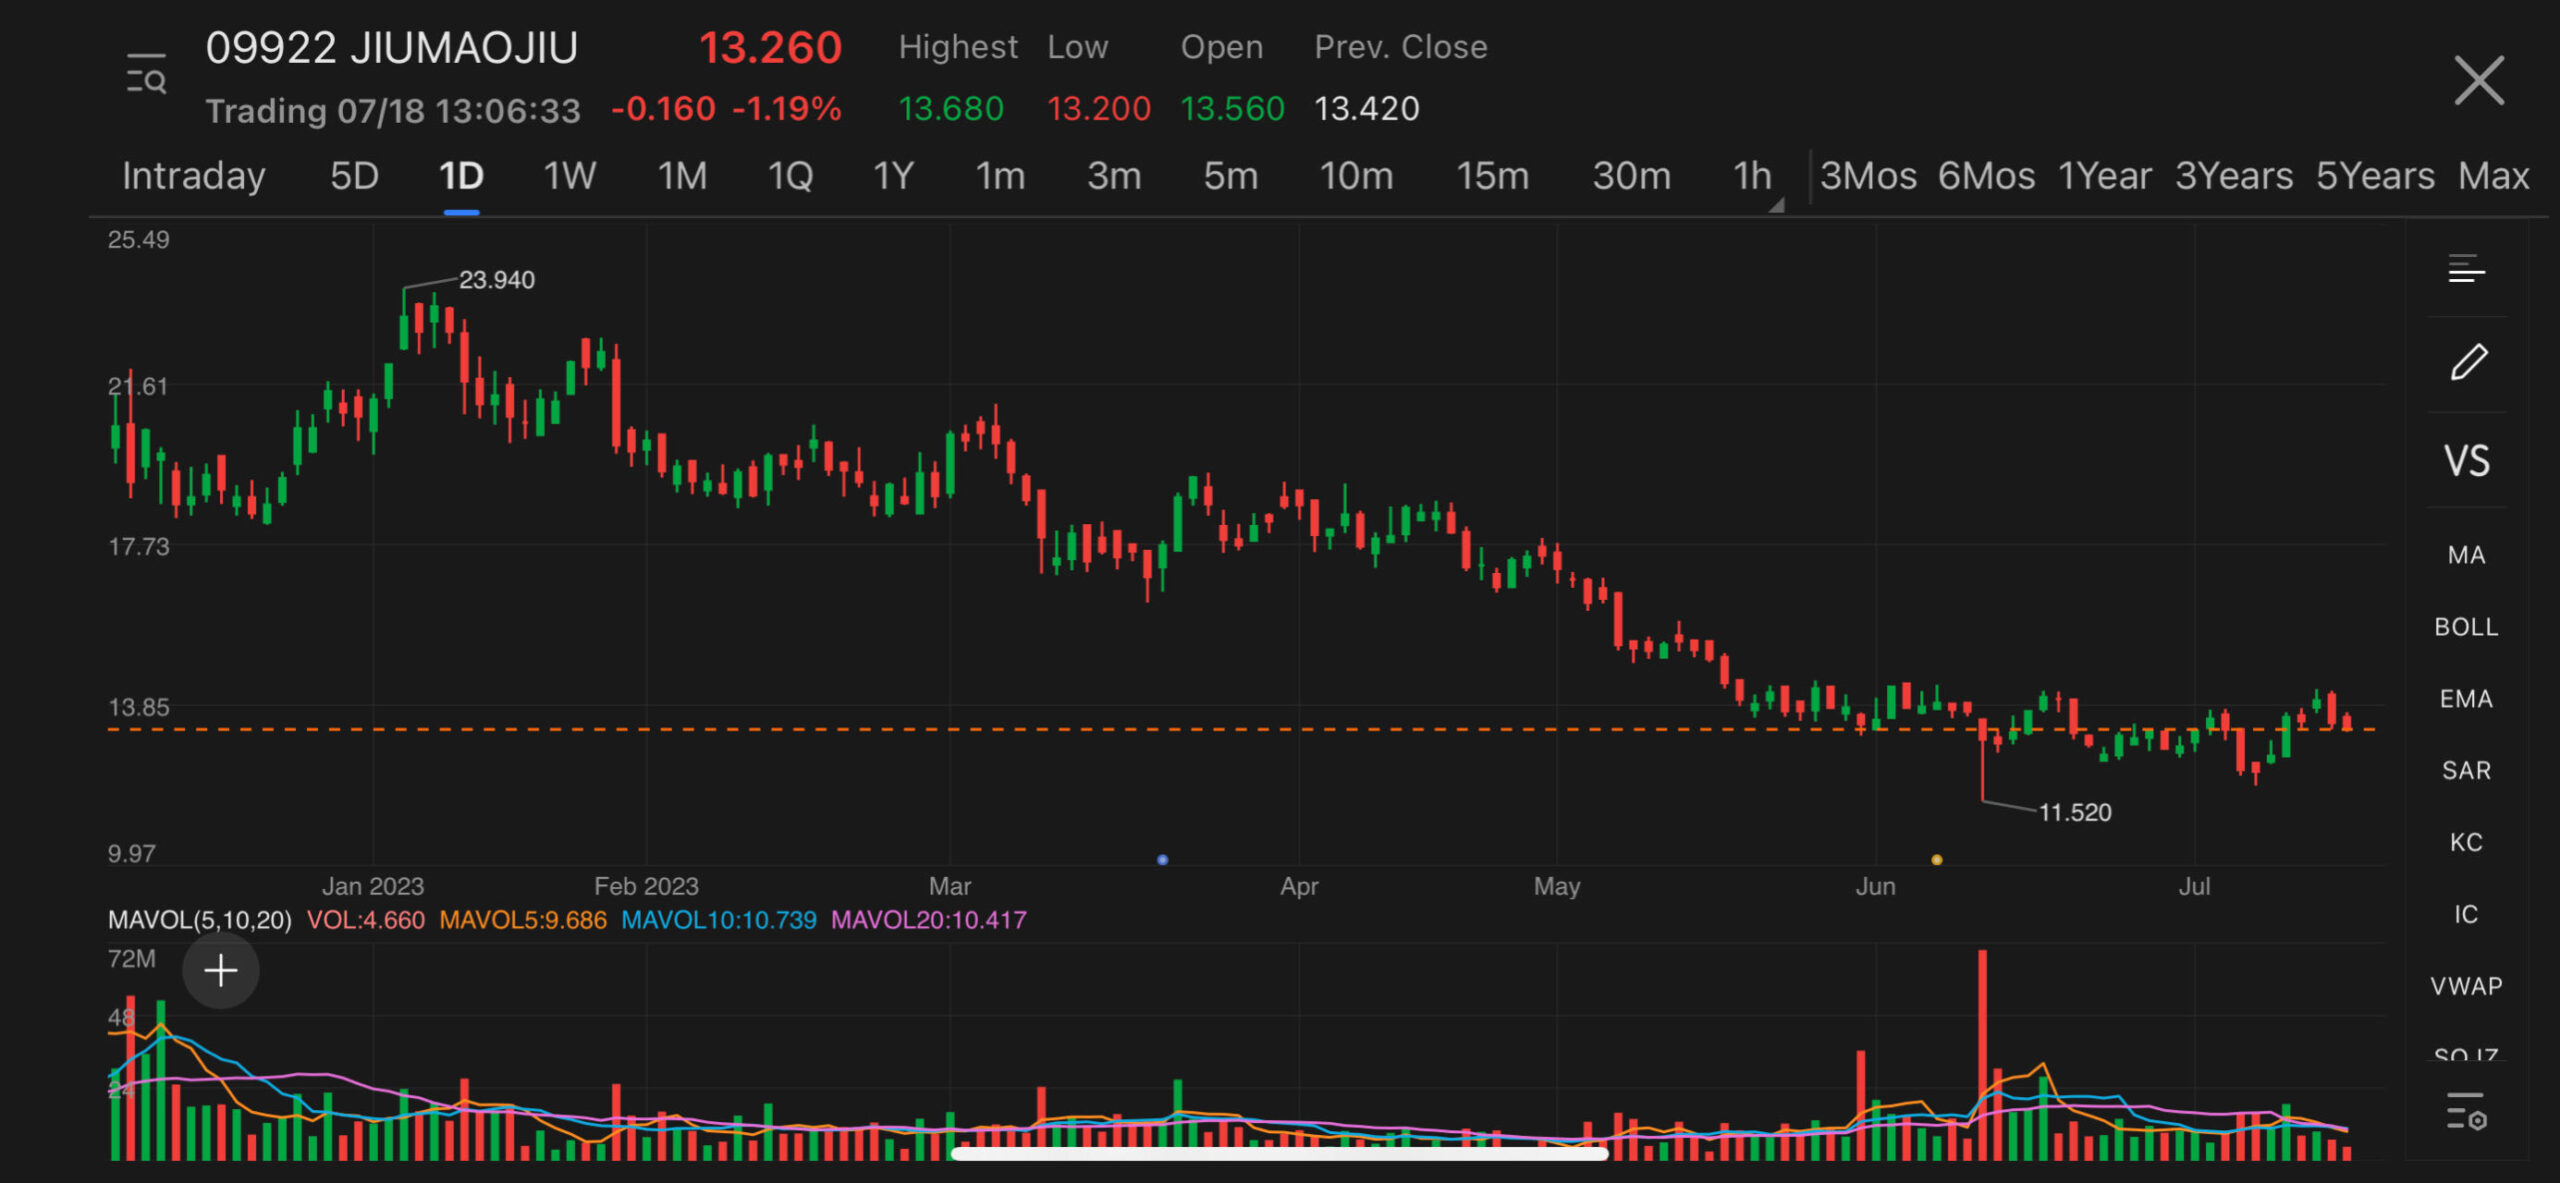Click the Open value 13.560
The image size is (2560, 1183).
point(1232,108)
